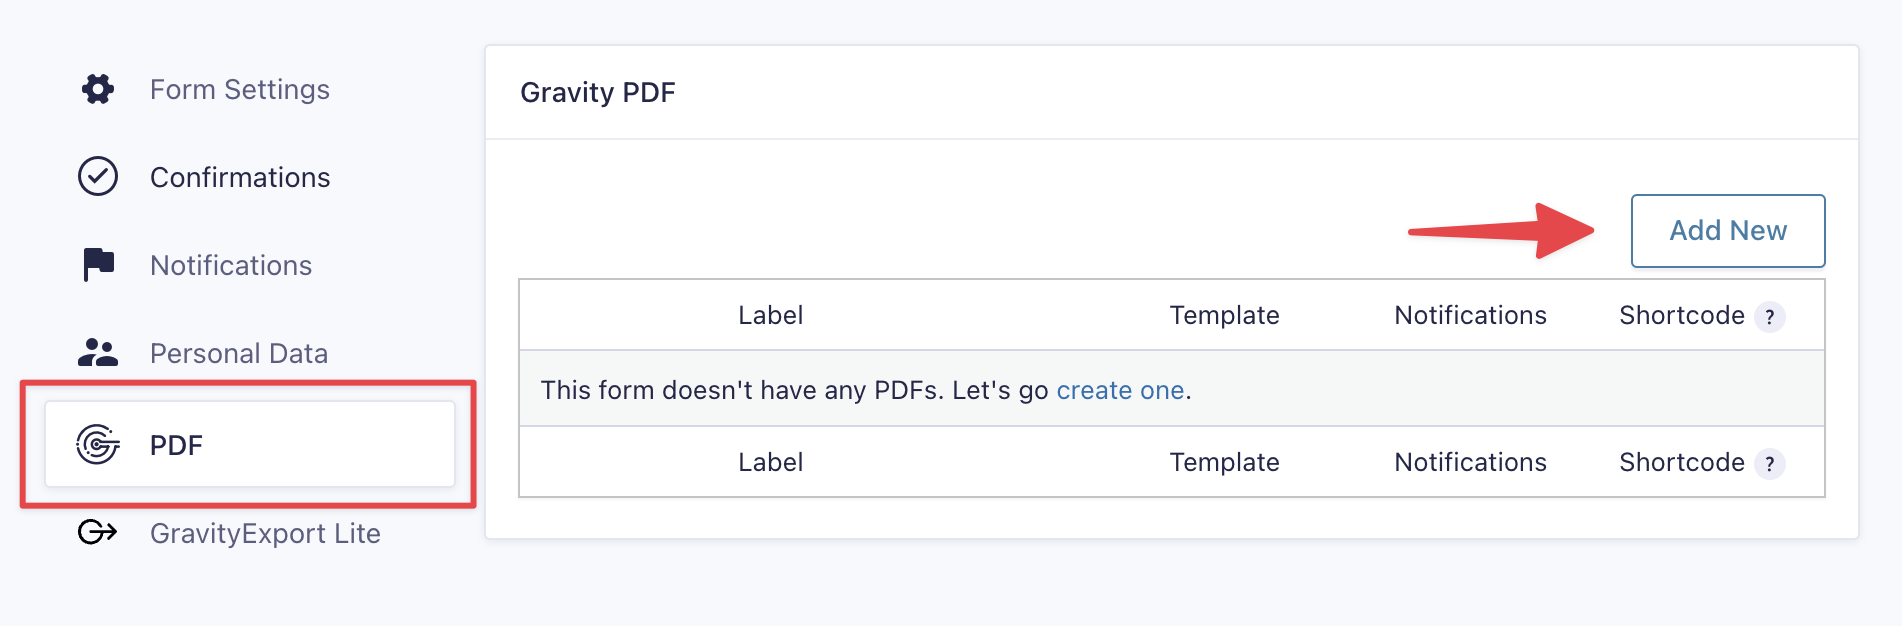Follow the create one link
The image size is (1902, 626).
click(x=1120, y=390)
